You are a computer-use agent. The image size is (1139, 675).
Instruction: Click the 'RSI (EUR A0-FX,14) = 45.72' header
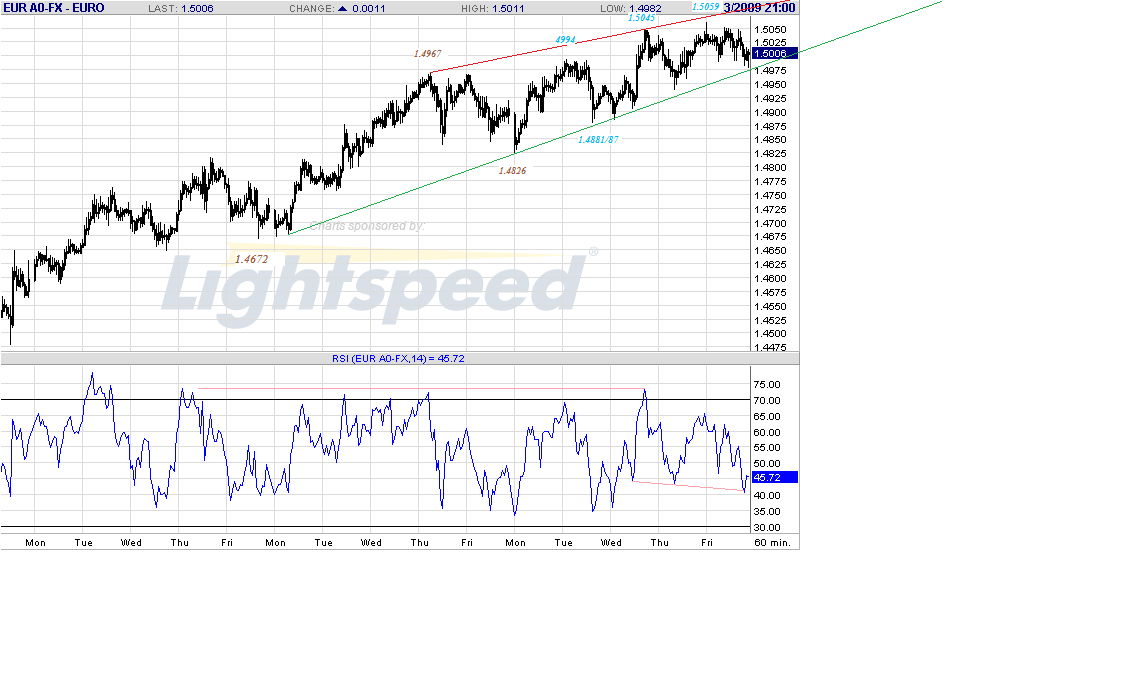pos(398,358)
